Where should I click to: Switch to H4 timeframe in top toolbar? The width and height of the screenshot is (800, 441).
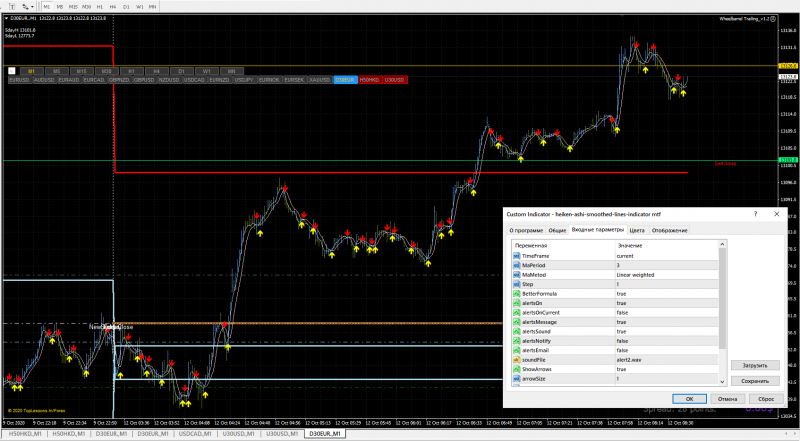pyautogui.click(x=113, y=7)
